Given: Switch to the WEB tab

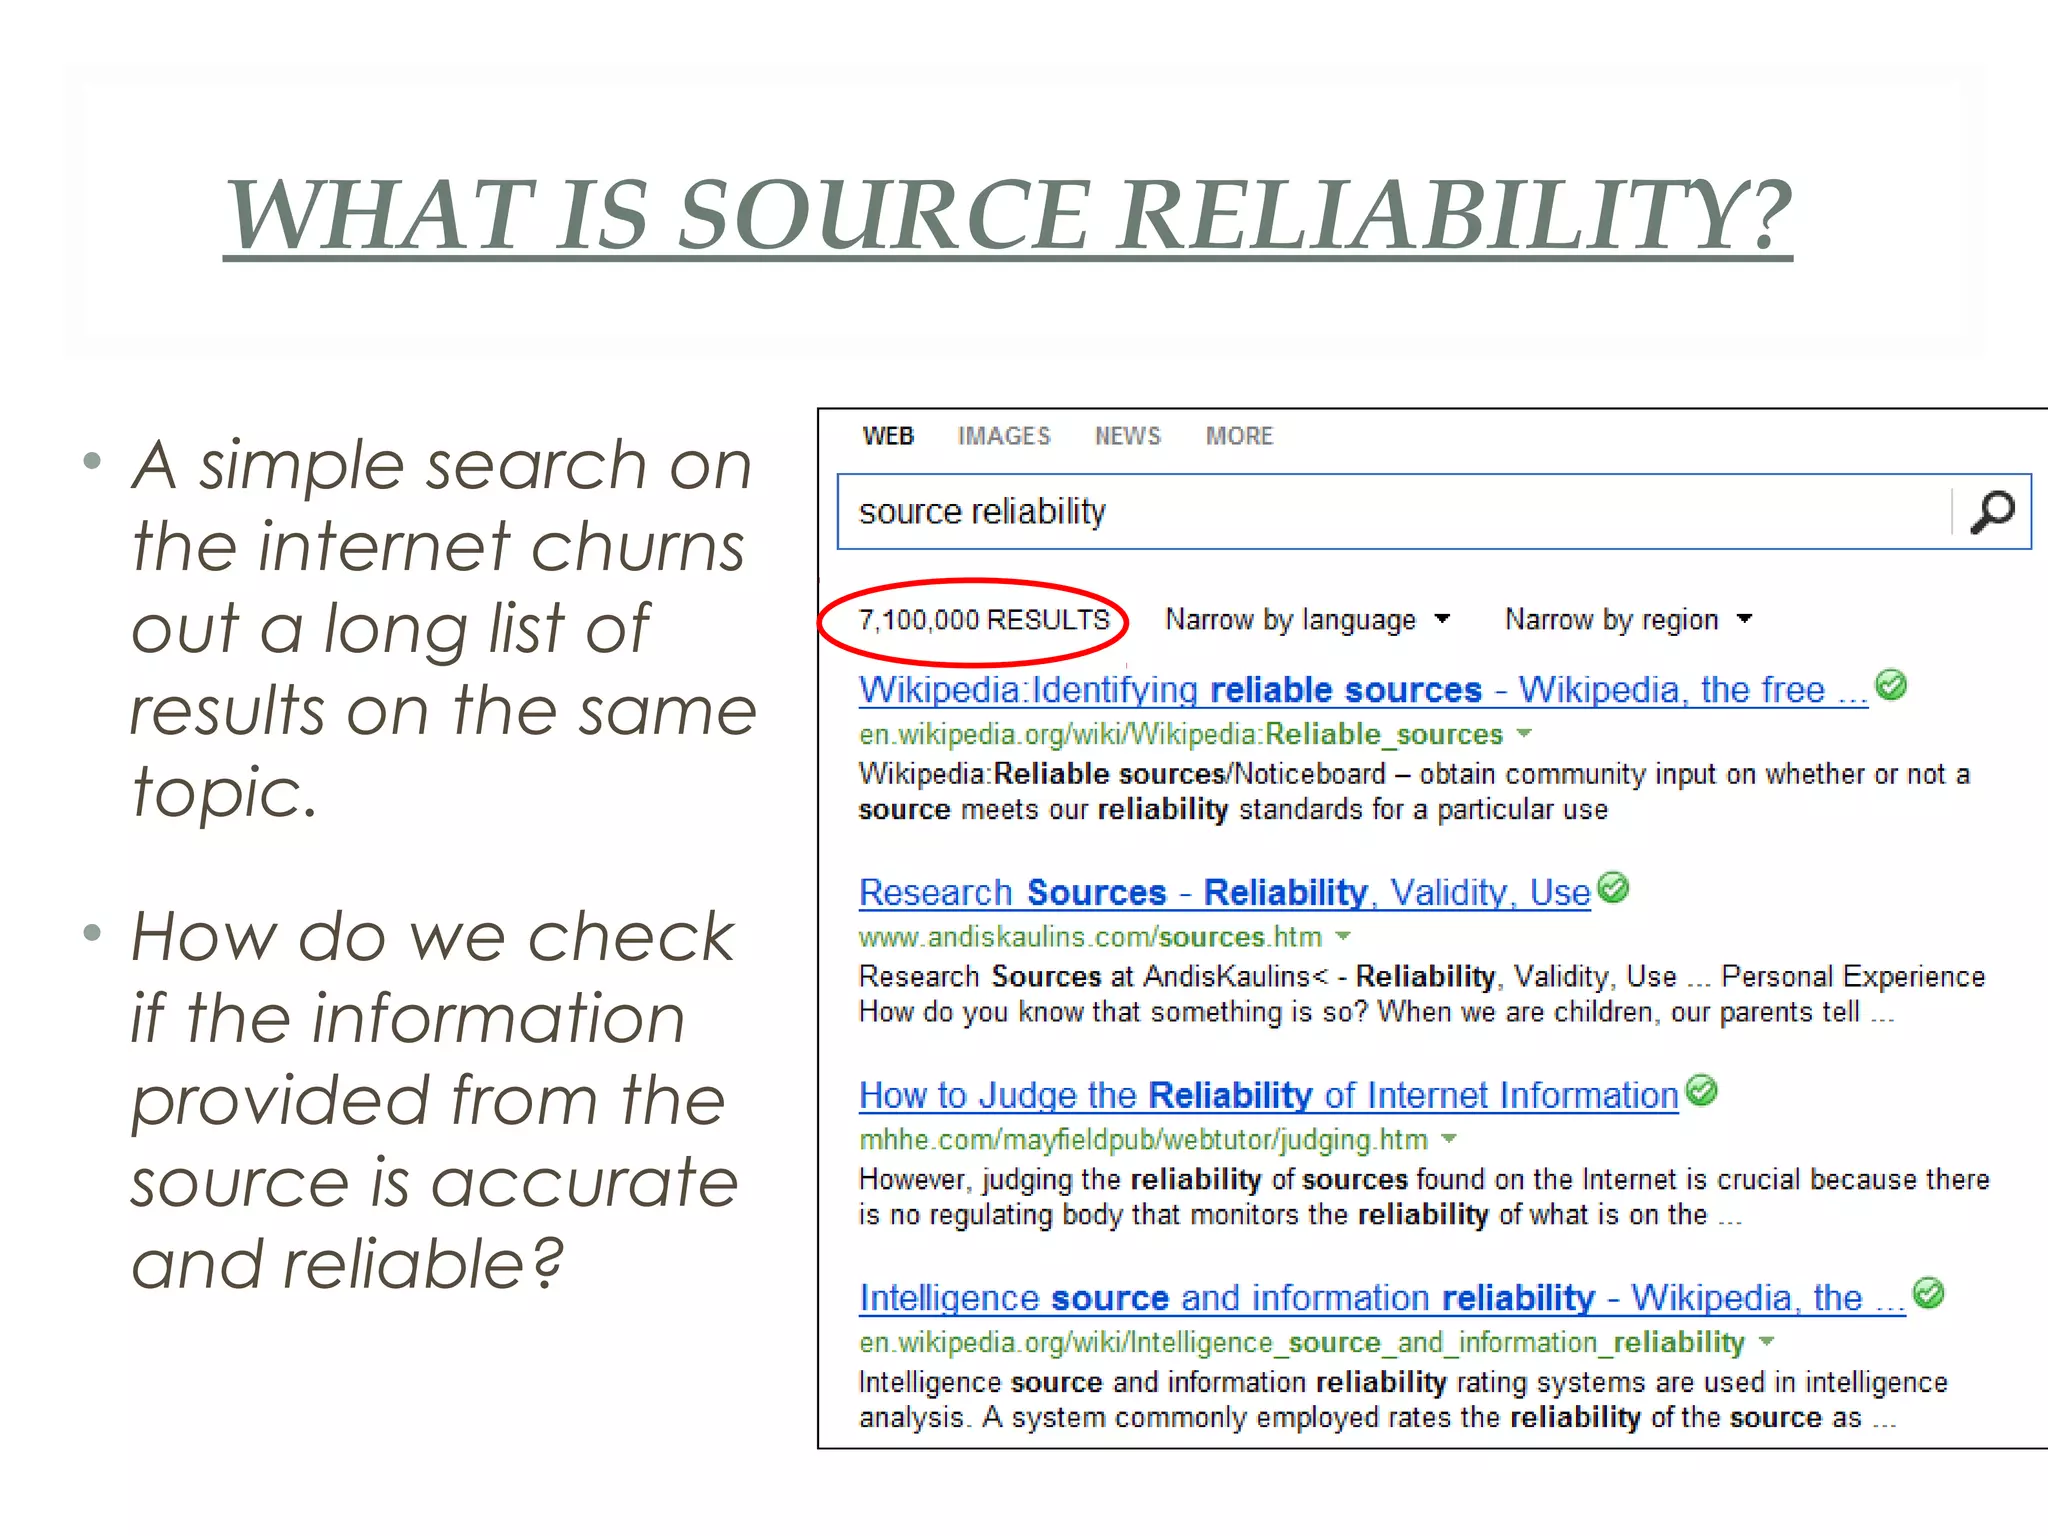Looking at the screenshot, I should click(x=888, y=436).
